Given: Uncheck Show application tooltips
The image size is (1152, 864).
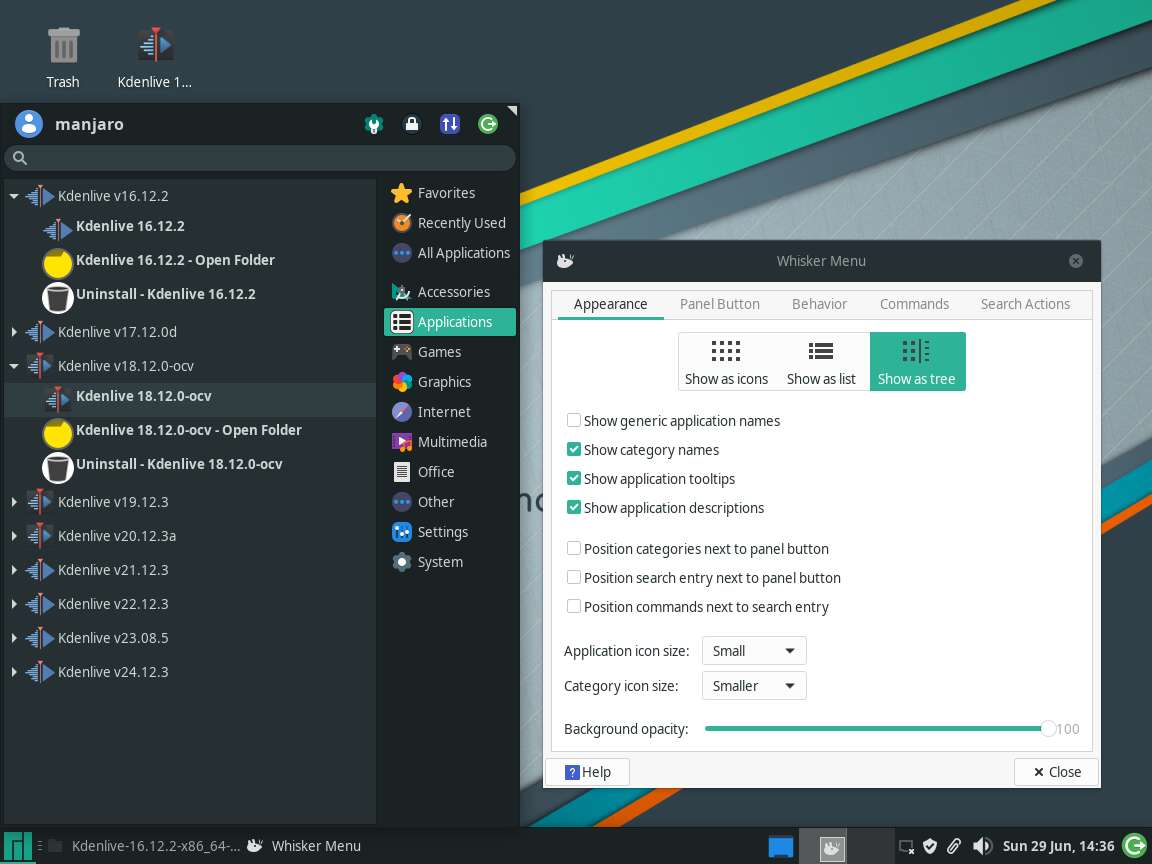Looking at the screenshot, I should 574,479.
